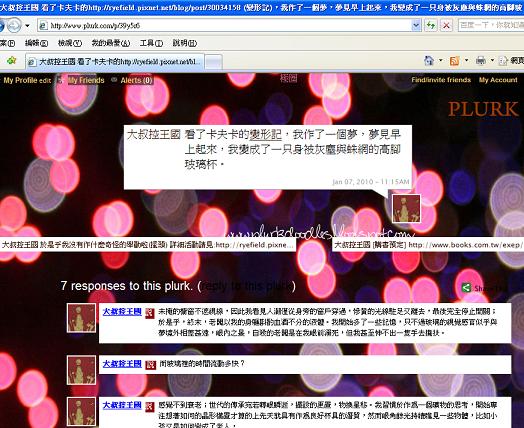Click the green refresh page button
The width and height of the screenshot is (524, 428).
pos(431,25)
